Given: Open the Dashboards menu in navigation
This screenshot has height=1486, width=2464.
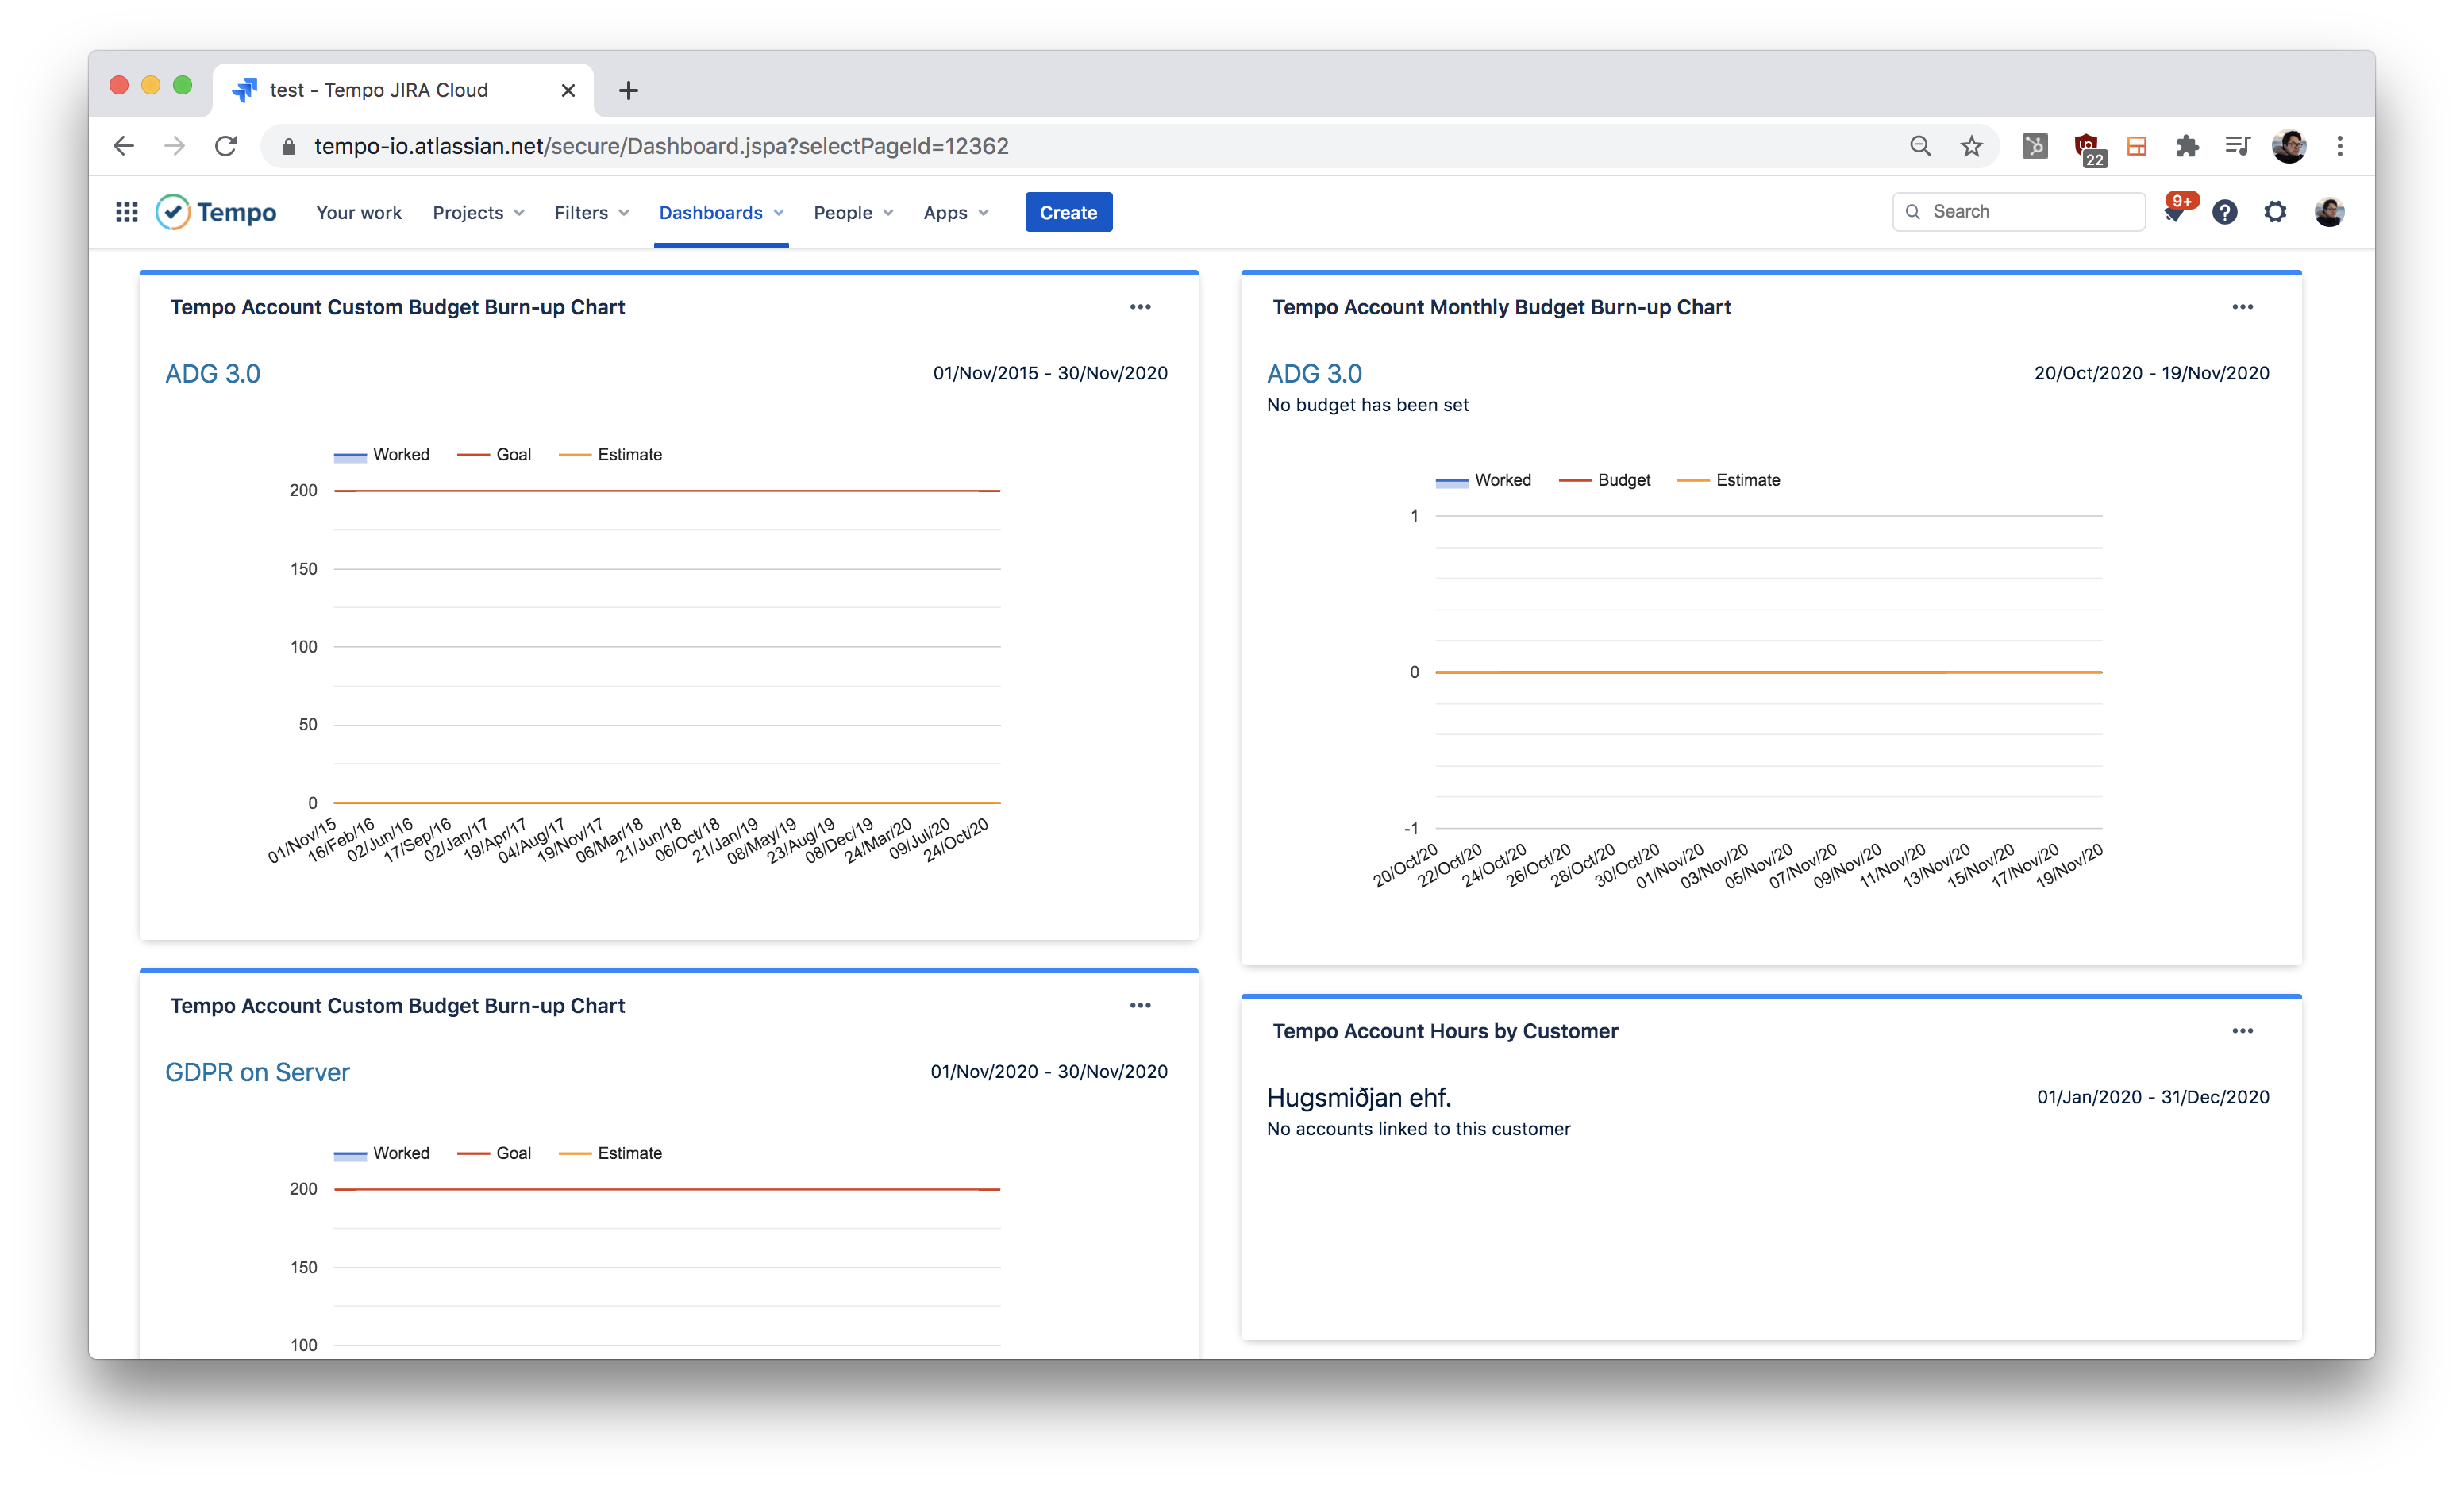Looking at the screenshot, I should click(720, 212).
